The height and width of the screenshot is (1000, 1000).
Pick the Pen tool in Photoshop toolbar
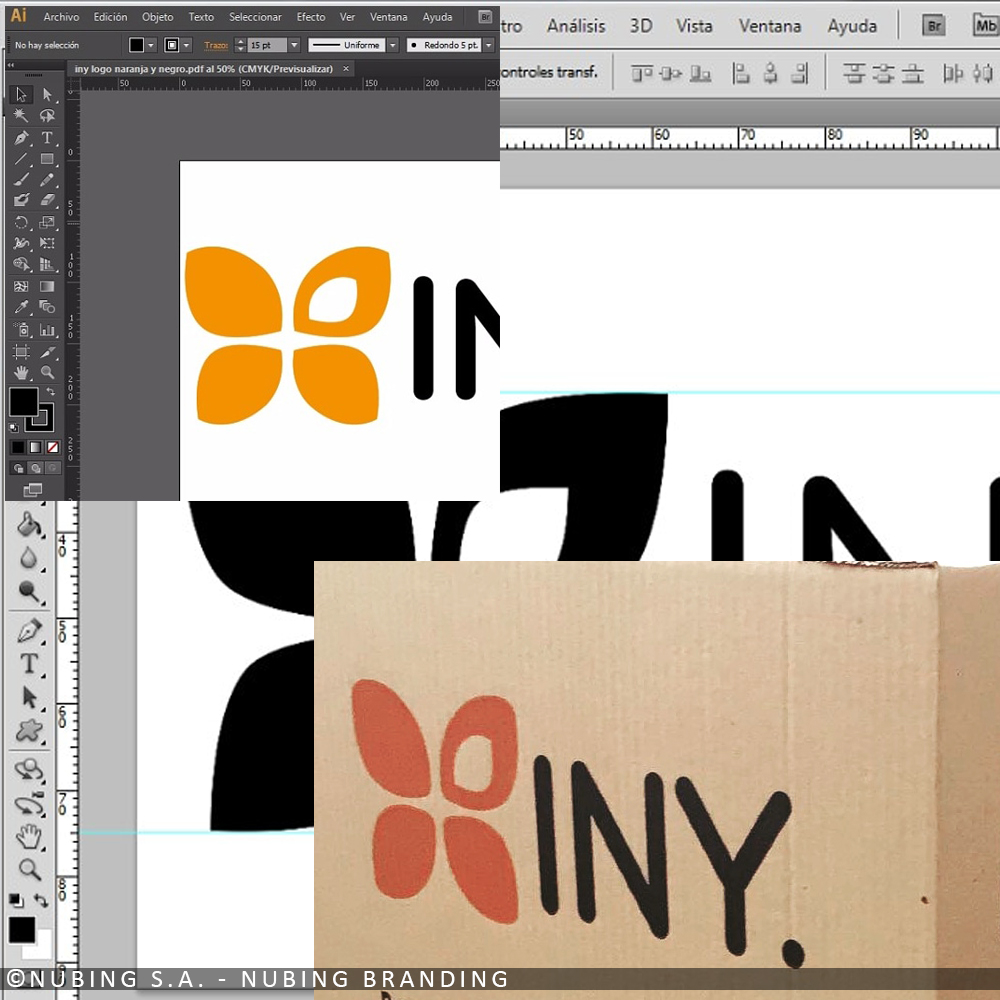[x=29, y=631]
